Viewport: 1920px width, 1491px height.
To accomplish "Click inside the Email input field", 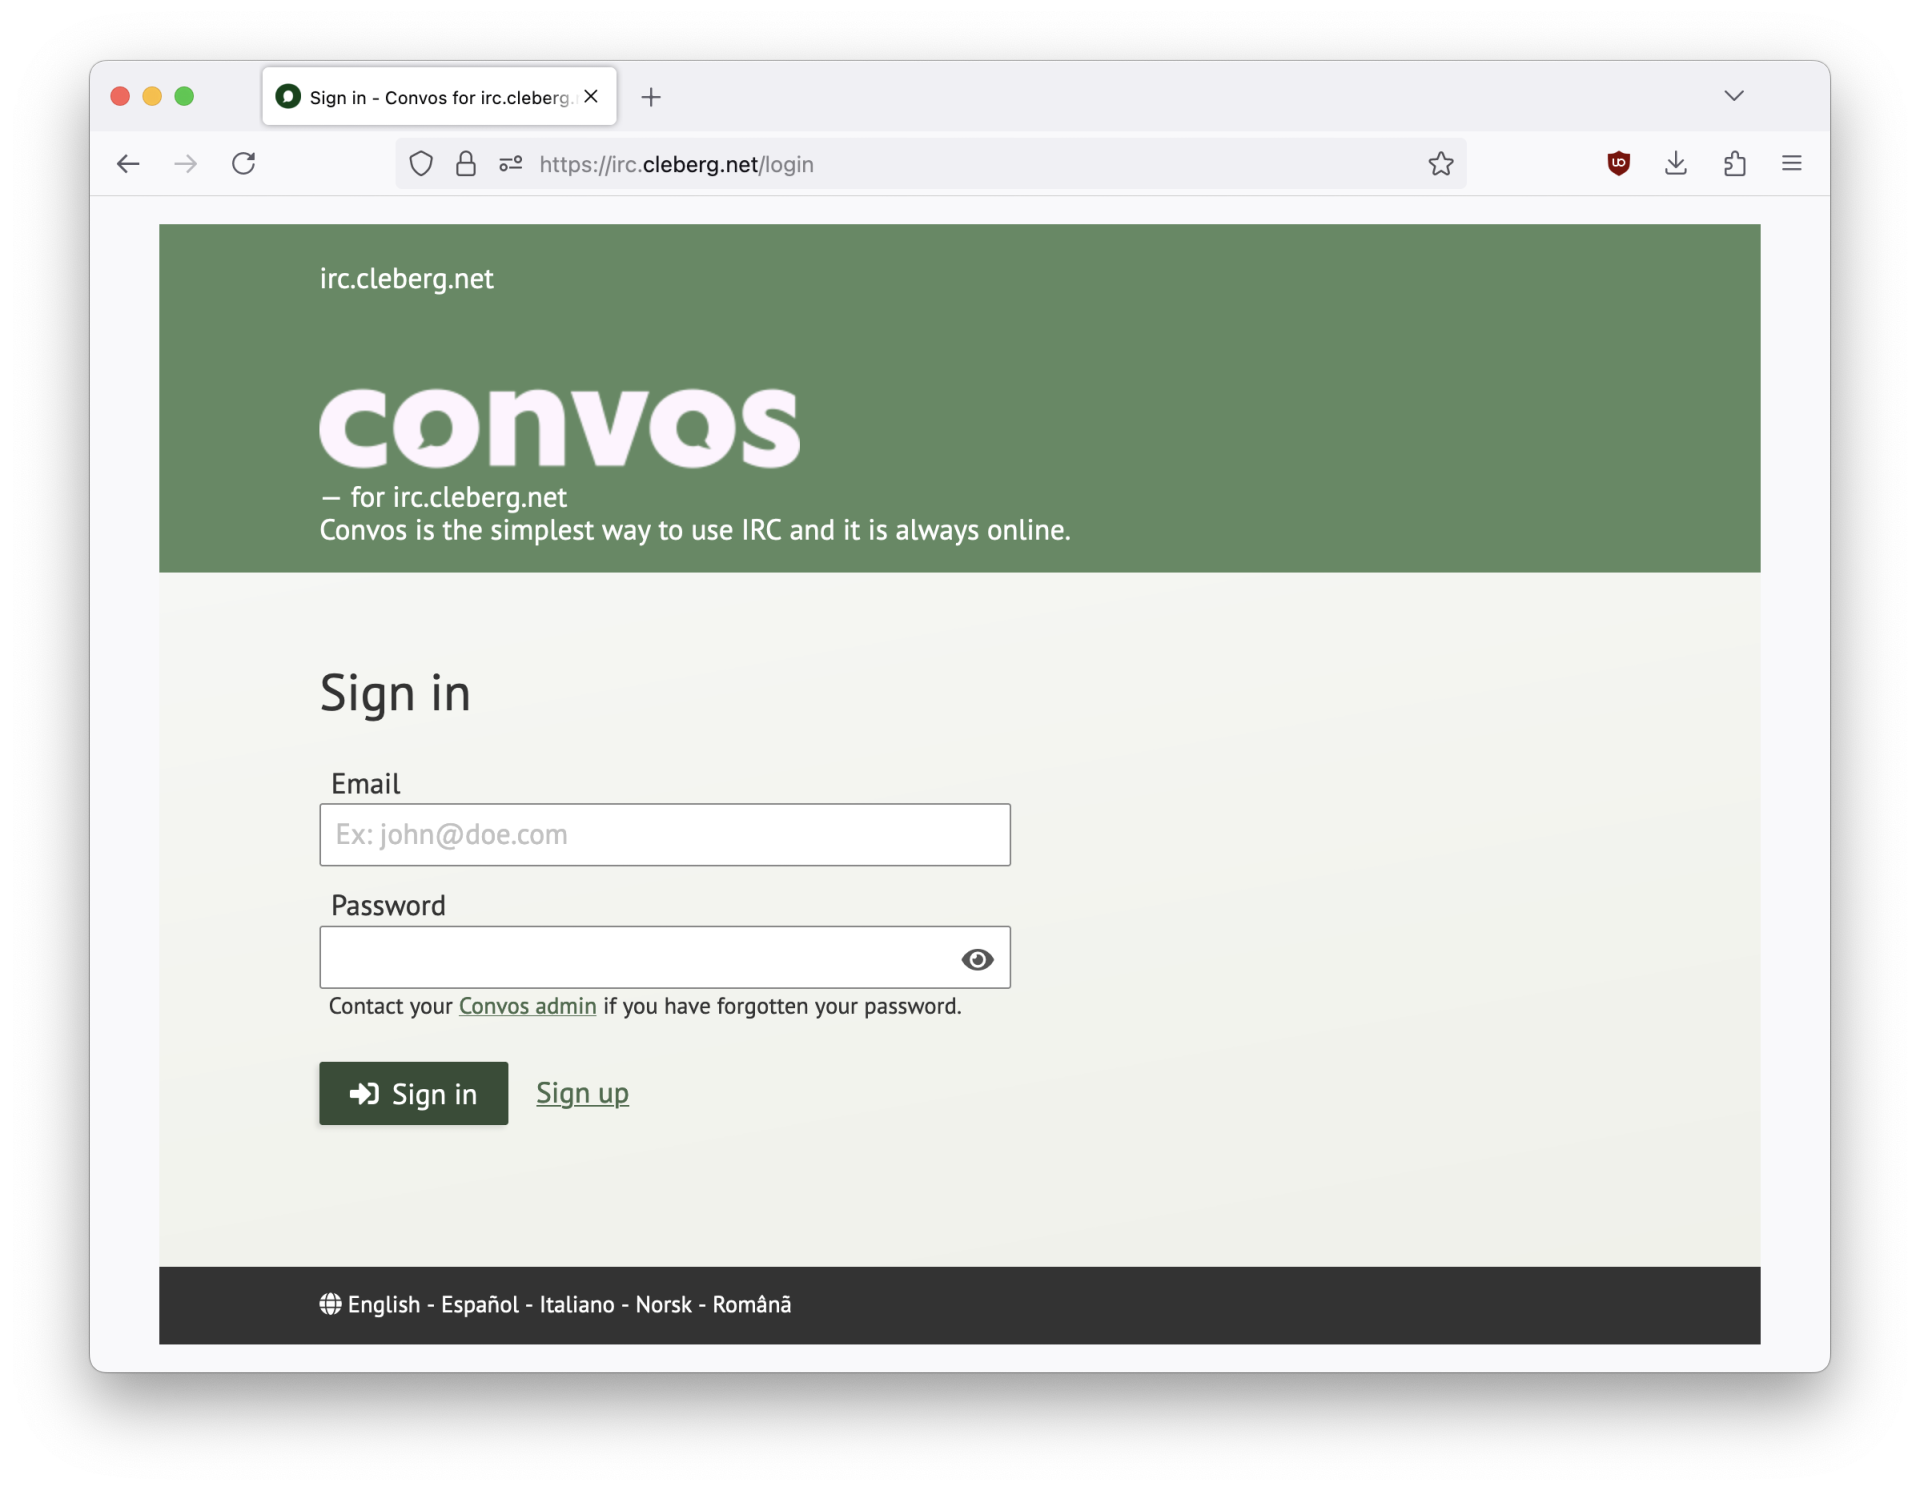I will click(664, 834).
